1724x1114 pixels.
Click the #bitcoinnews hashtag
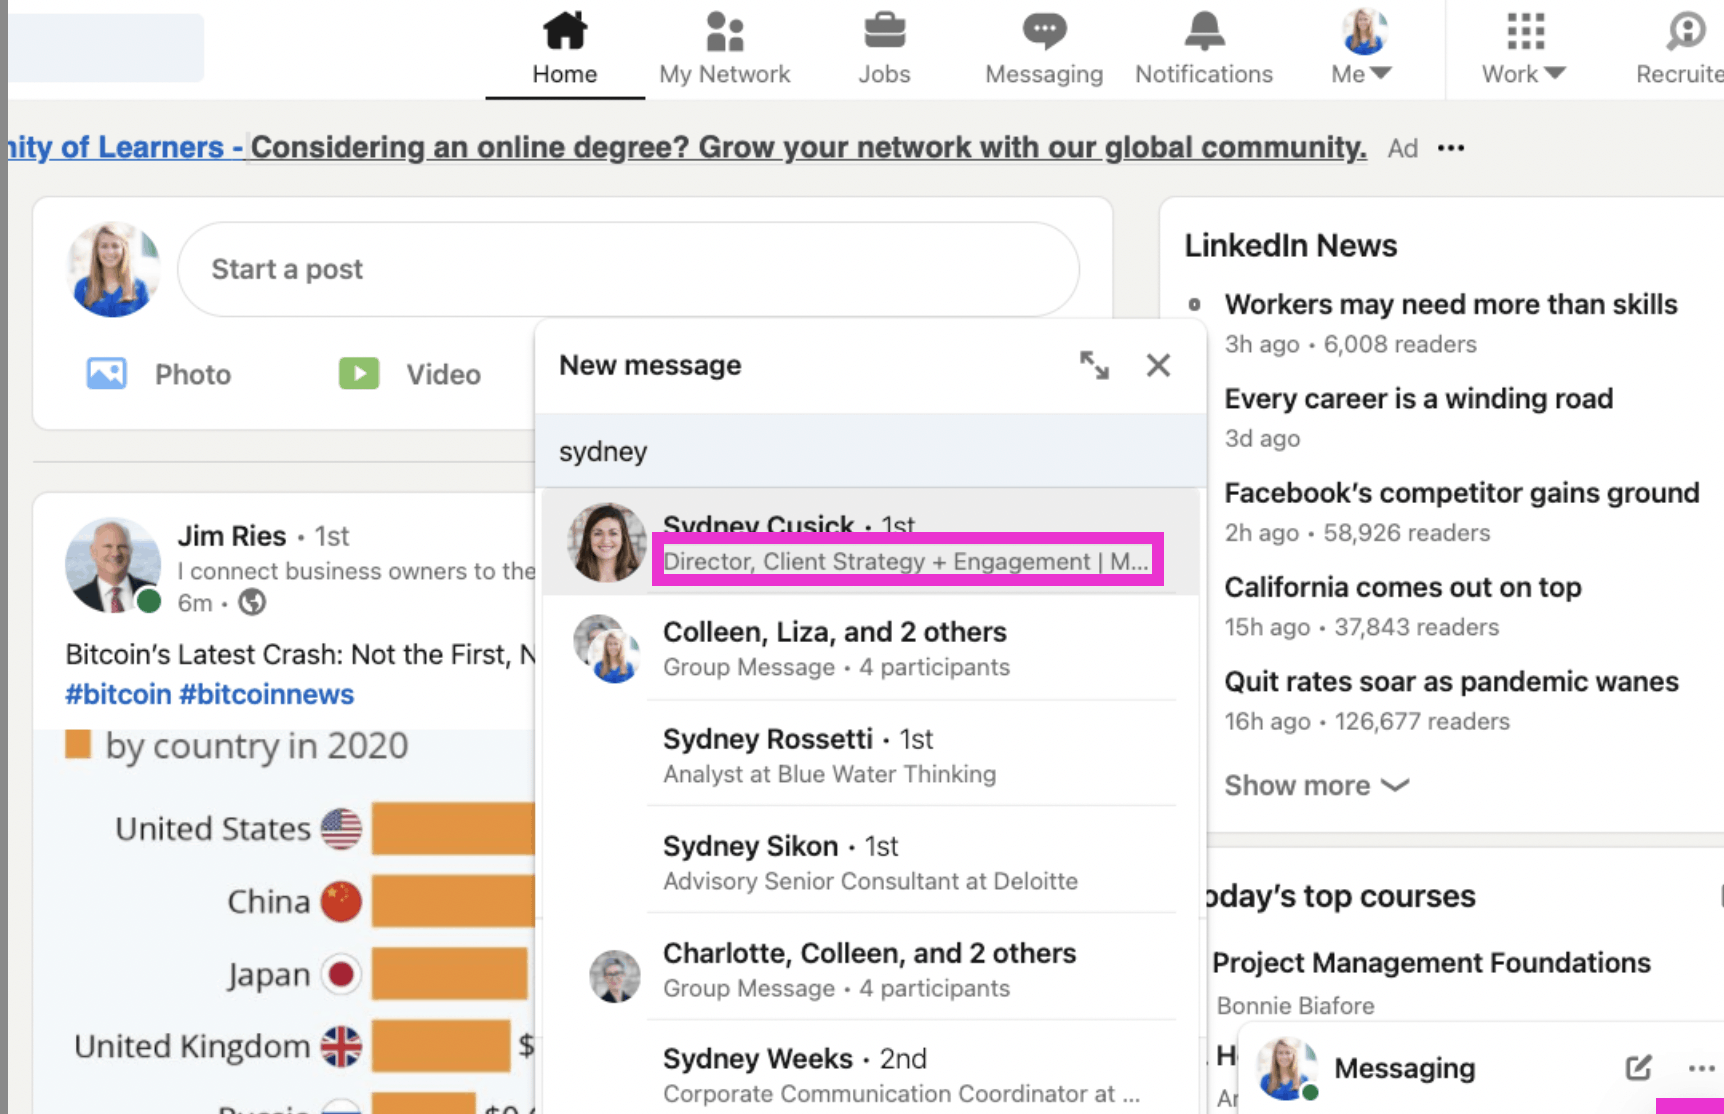pos(267,694)
